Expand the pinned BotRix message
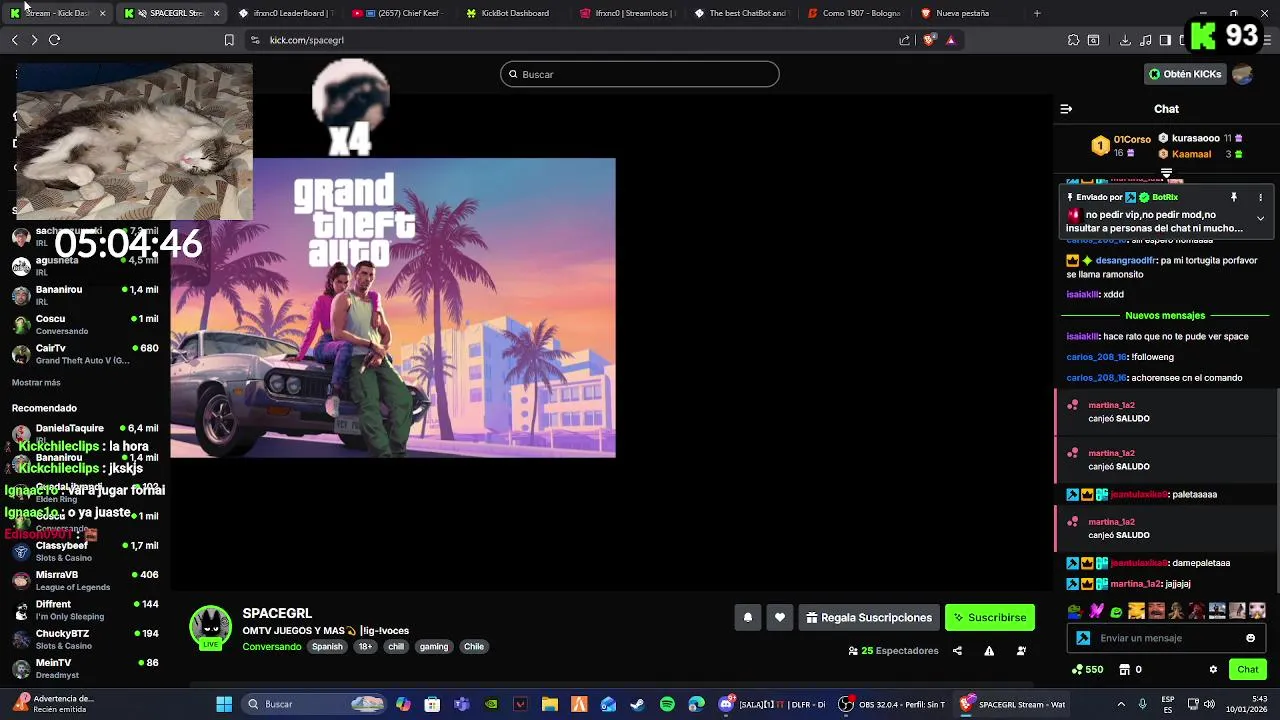This screenshot has width=1280, height=720. (x=1260, y=218)
